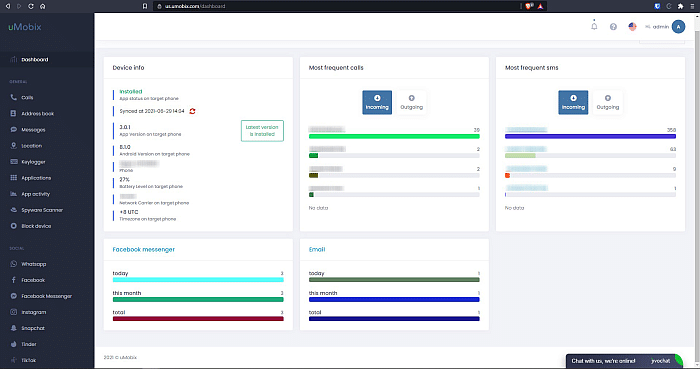Viewport: 700px width, 369px height.
Task: Refresh sync with red sync icon
Action: point(192,111)
